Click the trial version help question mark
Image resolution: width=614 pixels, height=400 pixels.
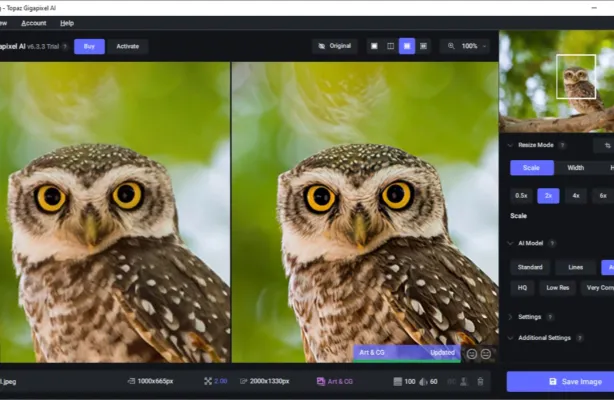[x=65, y=47]
